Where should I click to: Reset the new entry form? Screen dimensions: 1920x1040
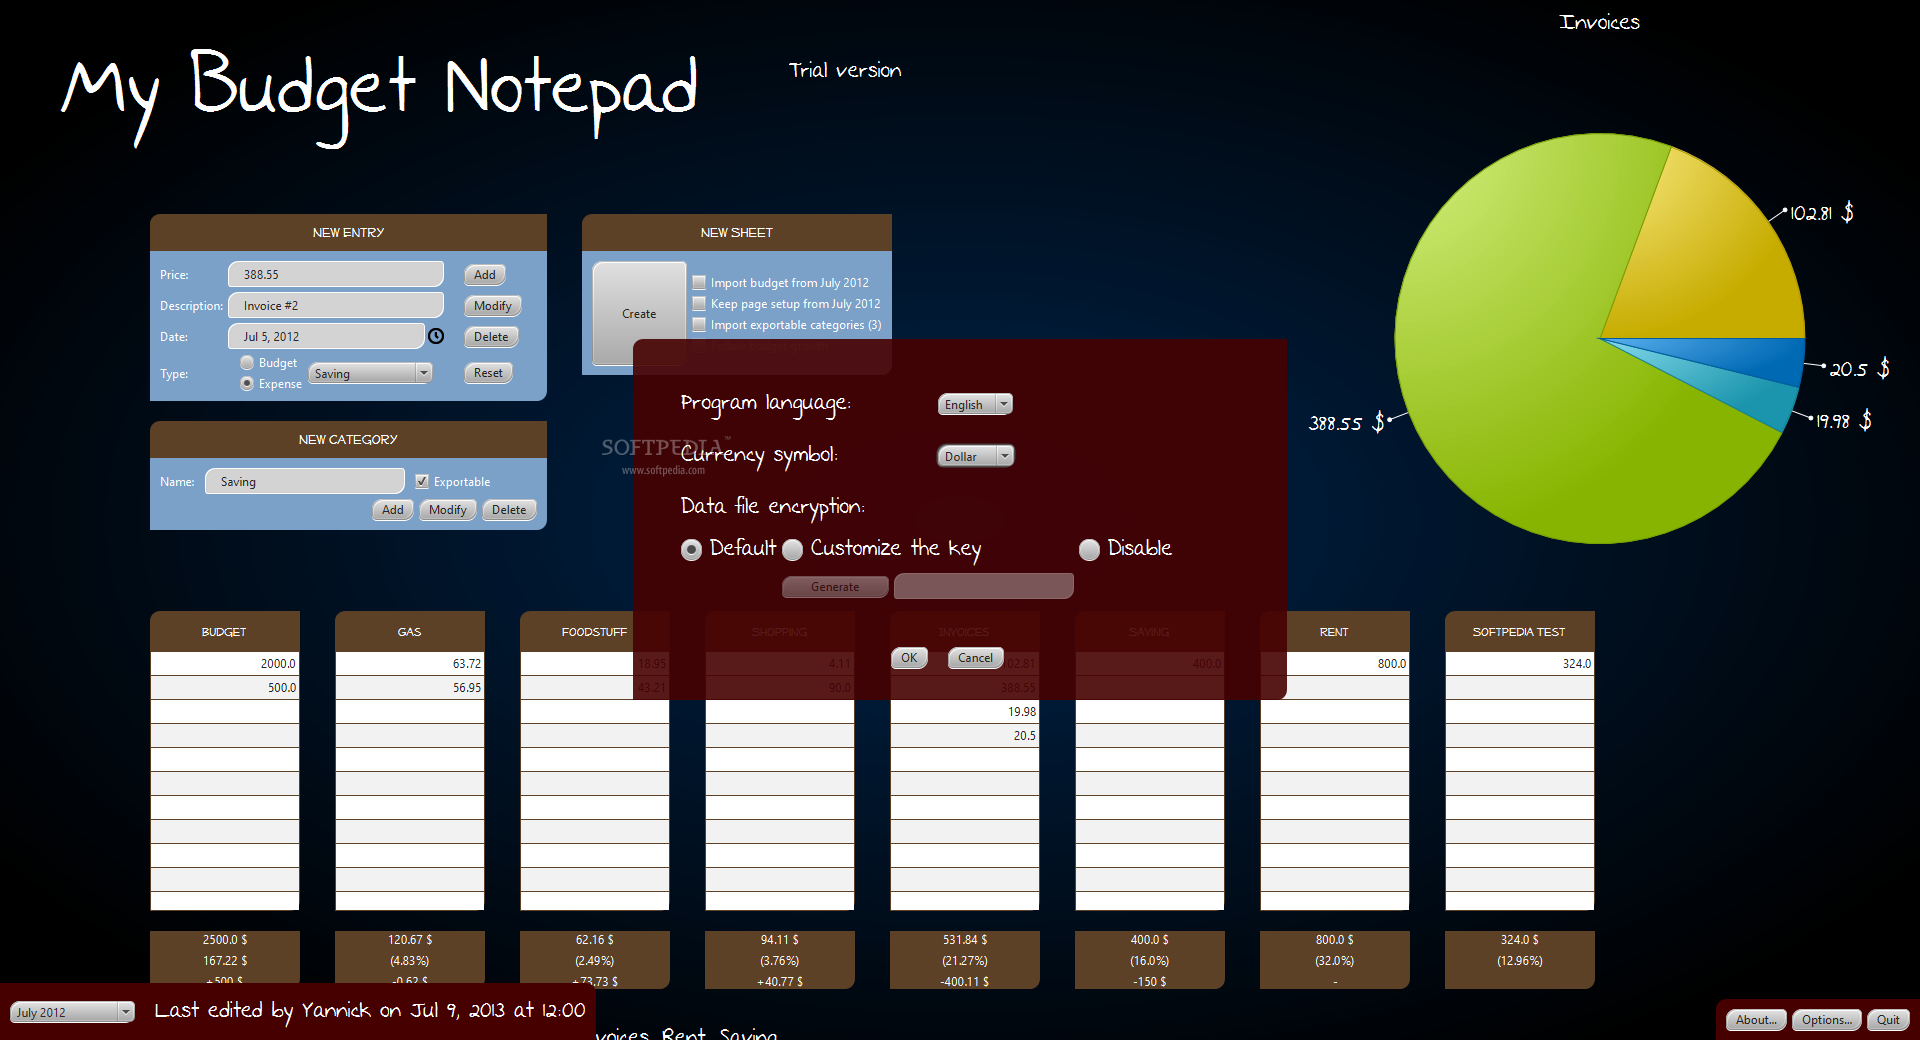(x=488, y=372)
